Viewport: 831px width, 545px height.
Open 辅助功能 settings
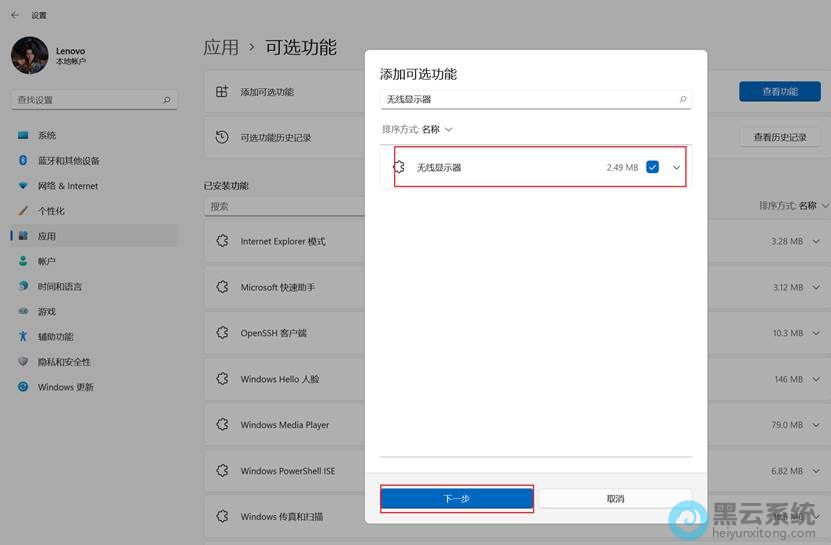click(94, 337)
